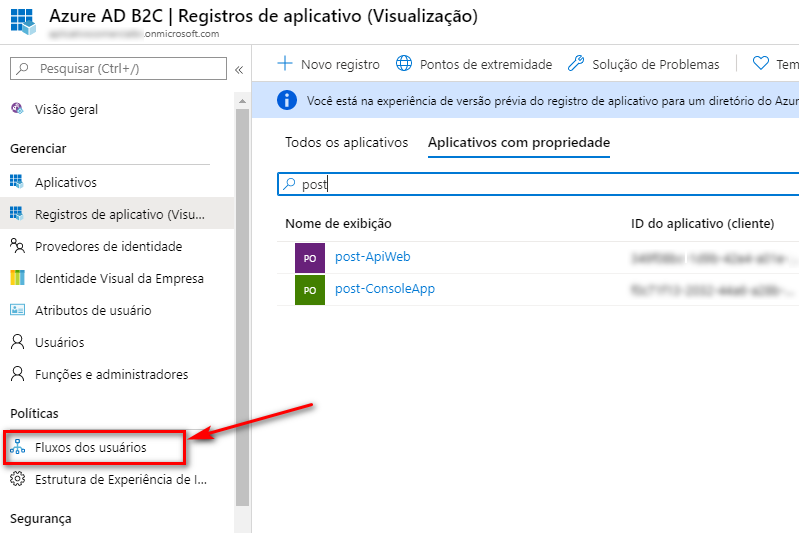Open Solução de Problemas
The image size is (799, 533).
[x=643, y=64]
